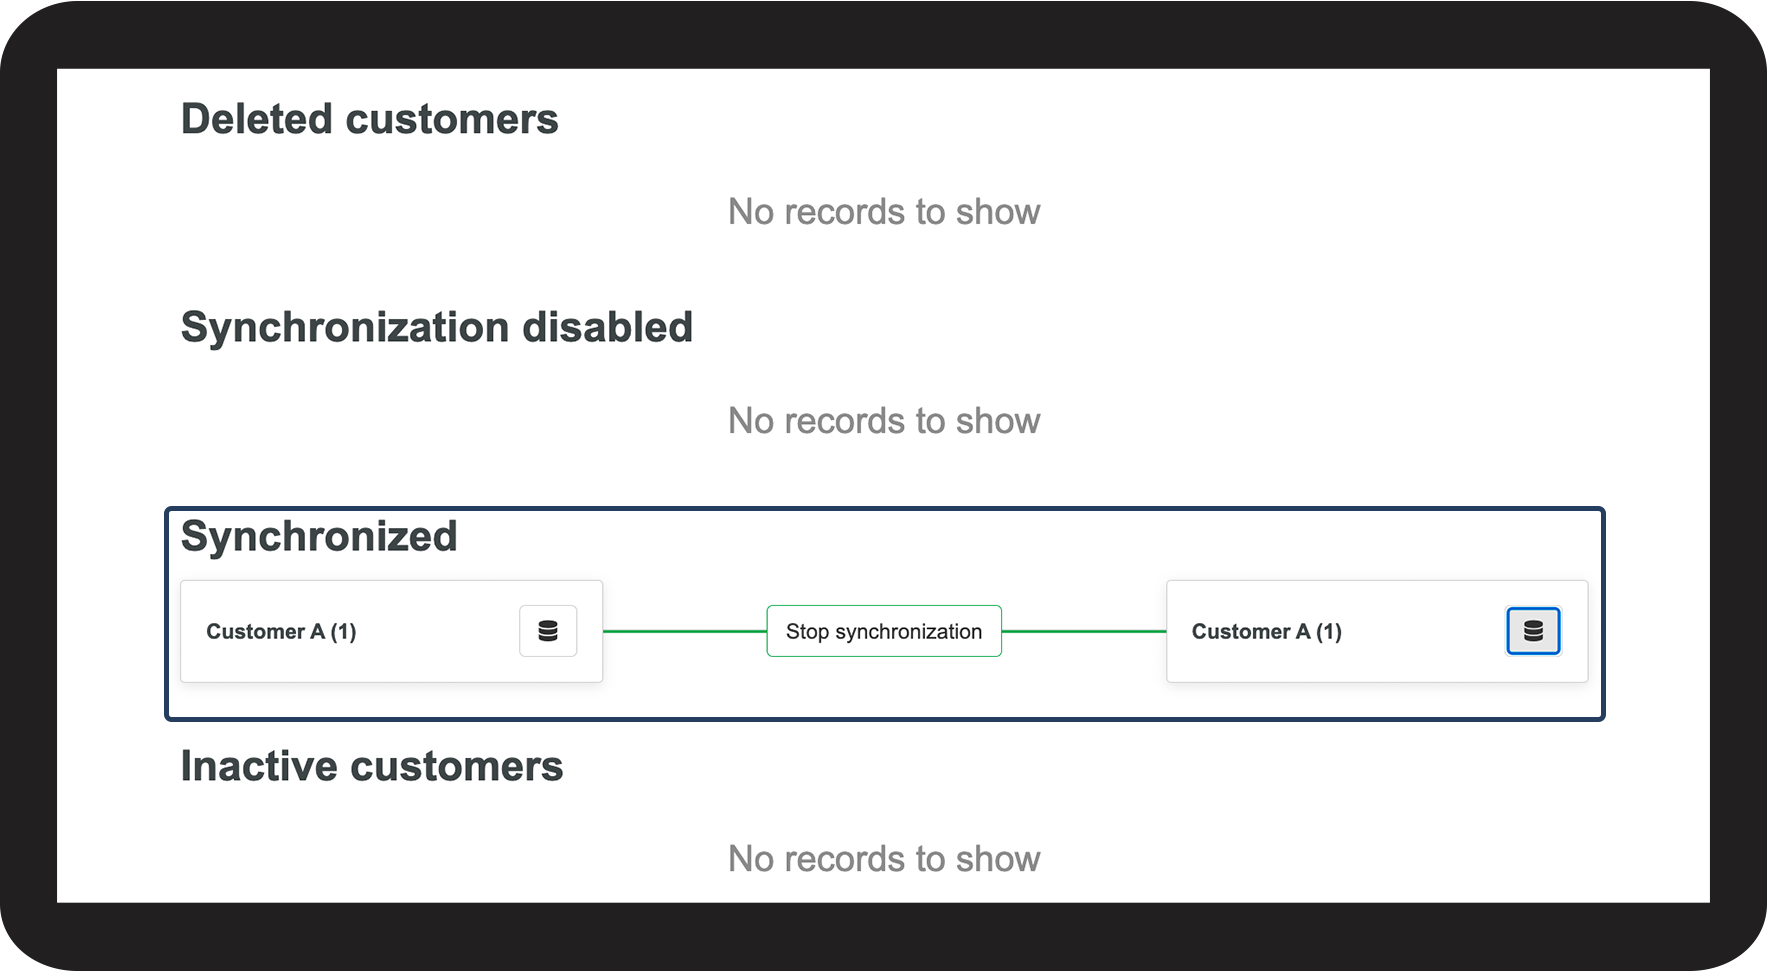The width and height of the screenshot is (1767, 971).
Task: Click green connector line left of Stop synchronization
Action: (x=685, y=631)
